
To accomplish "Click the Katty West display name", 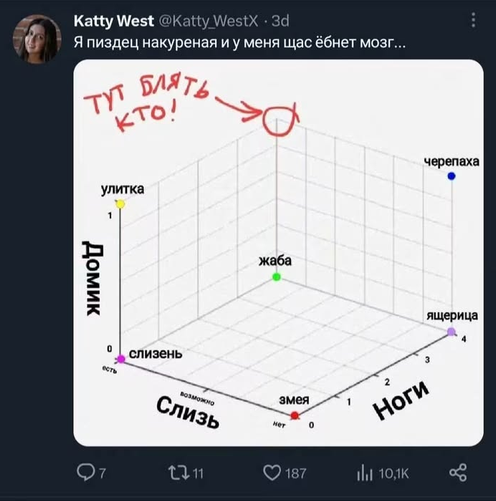I will coord(114,21).
